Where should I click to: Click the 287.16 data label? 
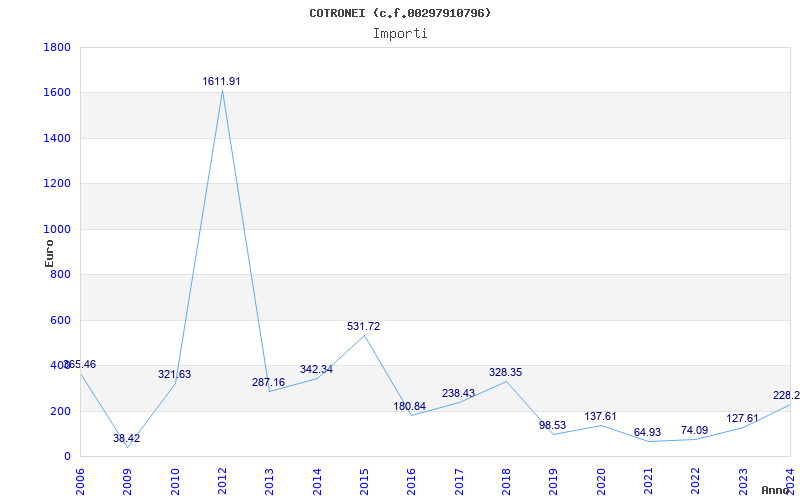(x=268, y=382)
